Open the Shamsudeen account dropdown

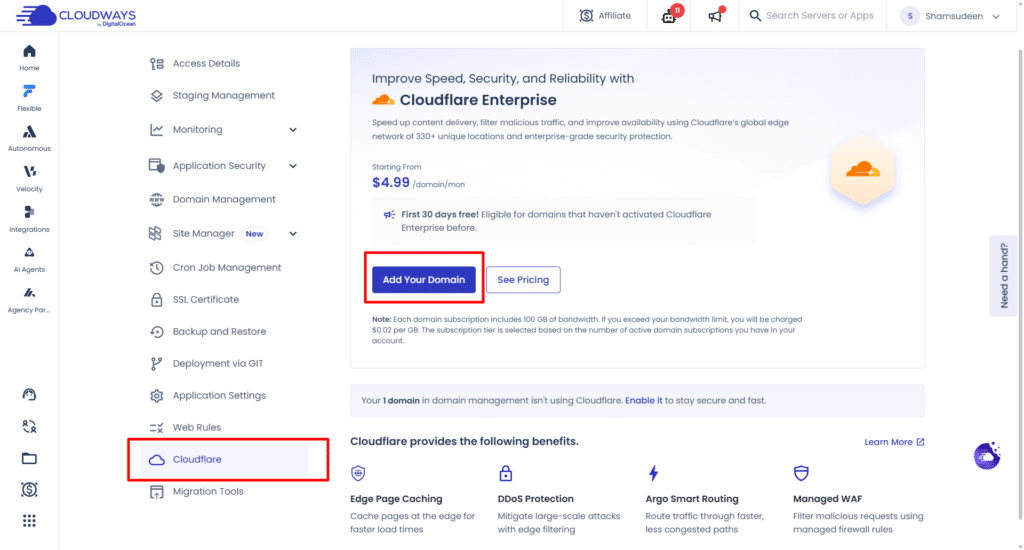pos(950,16)
